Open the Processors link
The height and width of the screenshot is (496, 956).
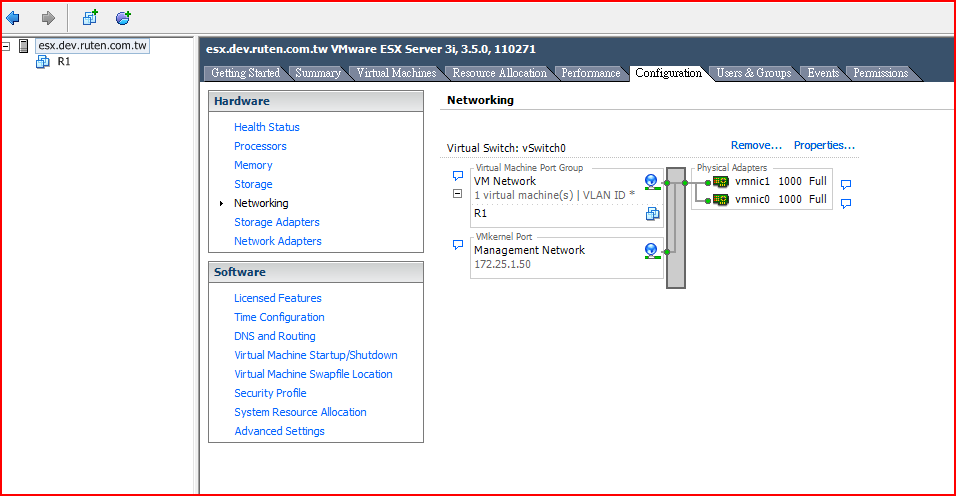[x=260, y=146]
